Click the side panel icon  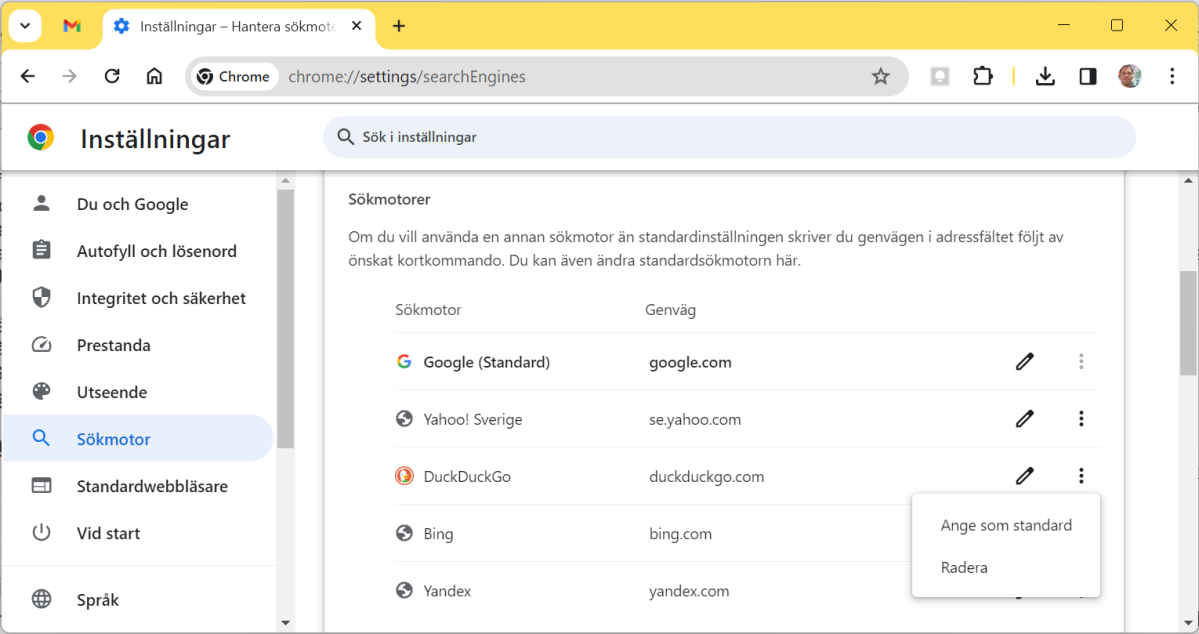point(1088,75)
